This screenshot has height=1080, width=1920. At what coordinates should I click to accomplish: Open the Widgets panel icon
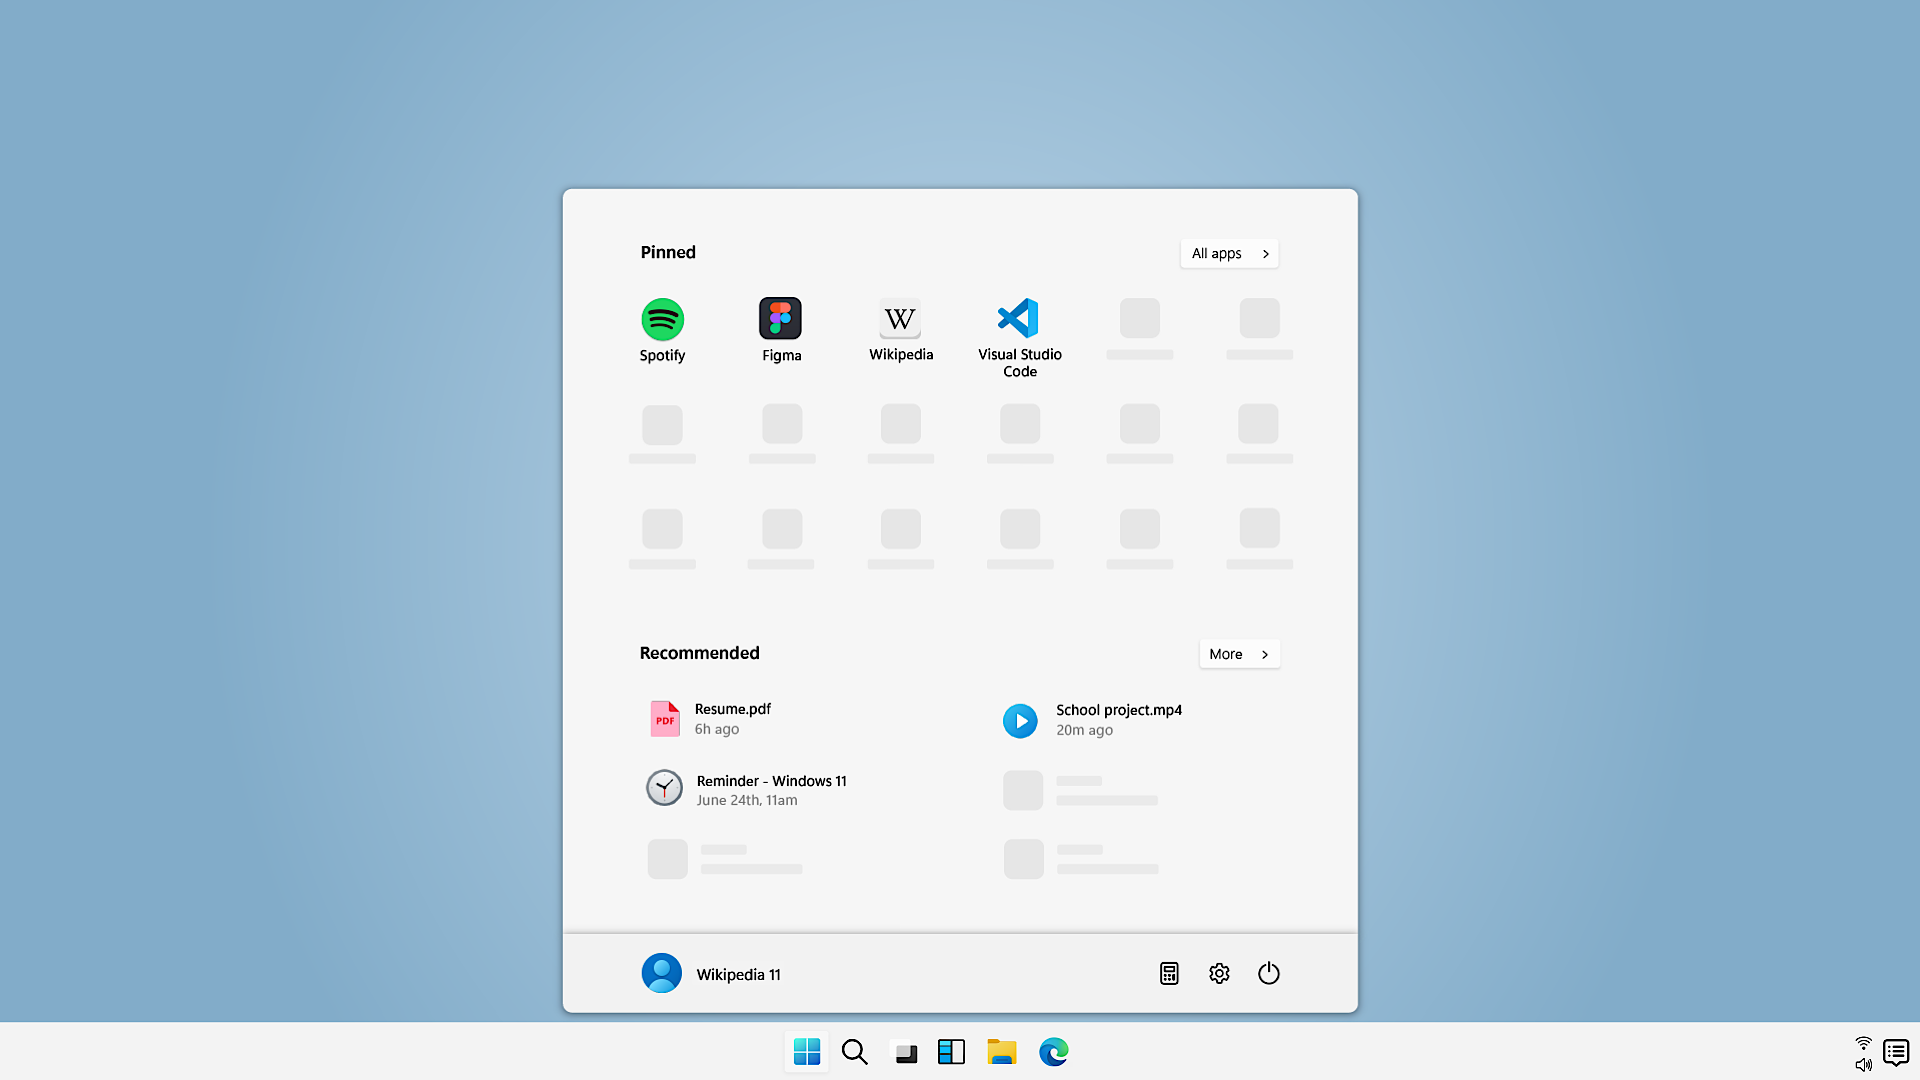[951, 1052]
